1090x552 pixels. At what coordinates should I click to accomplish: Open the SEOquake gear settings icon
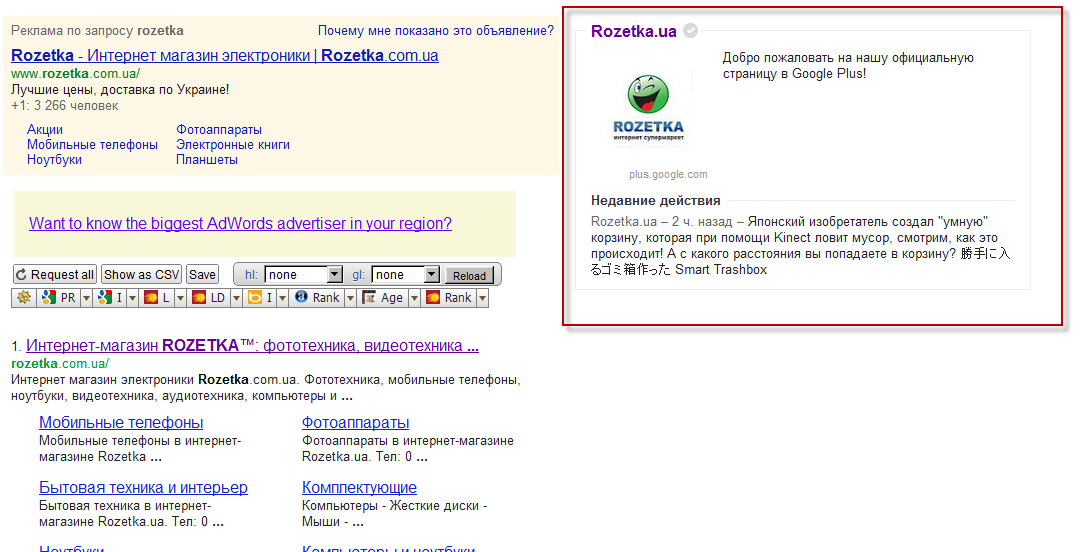click(24, 298)
